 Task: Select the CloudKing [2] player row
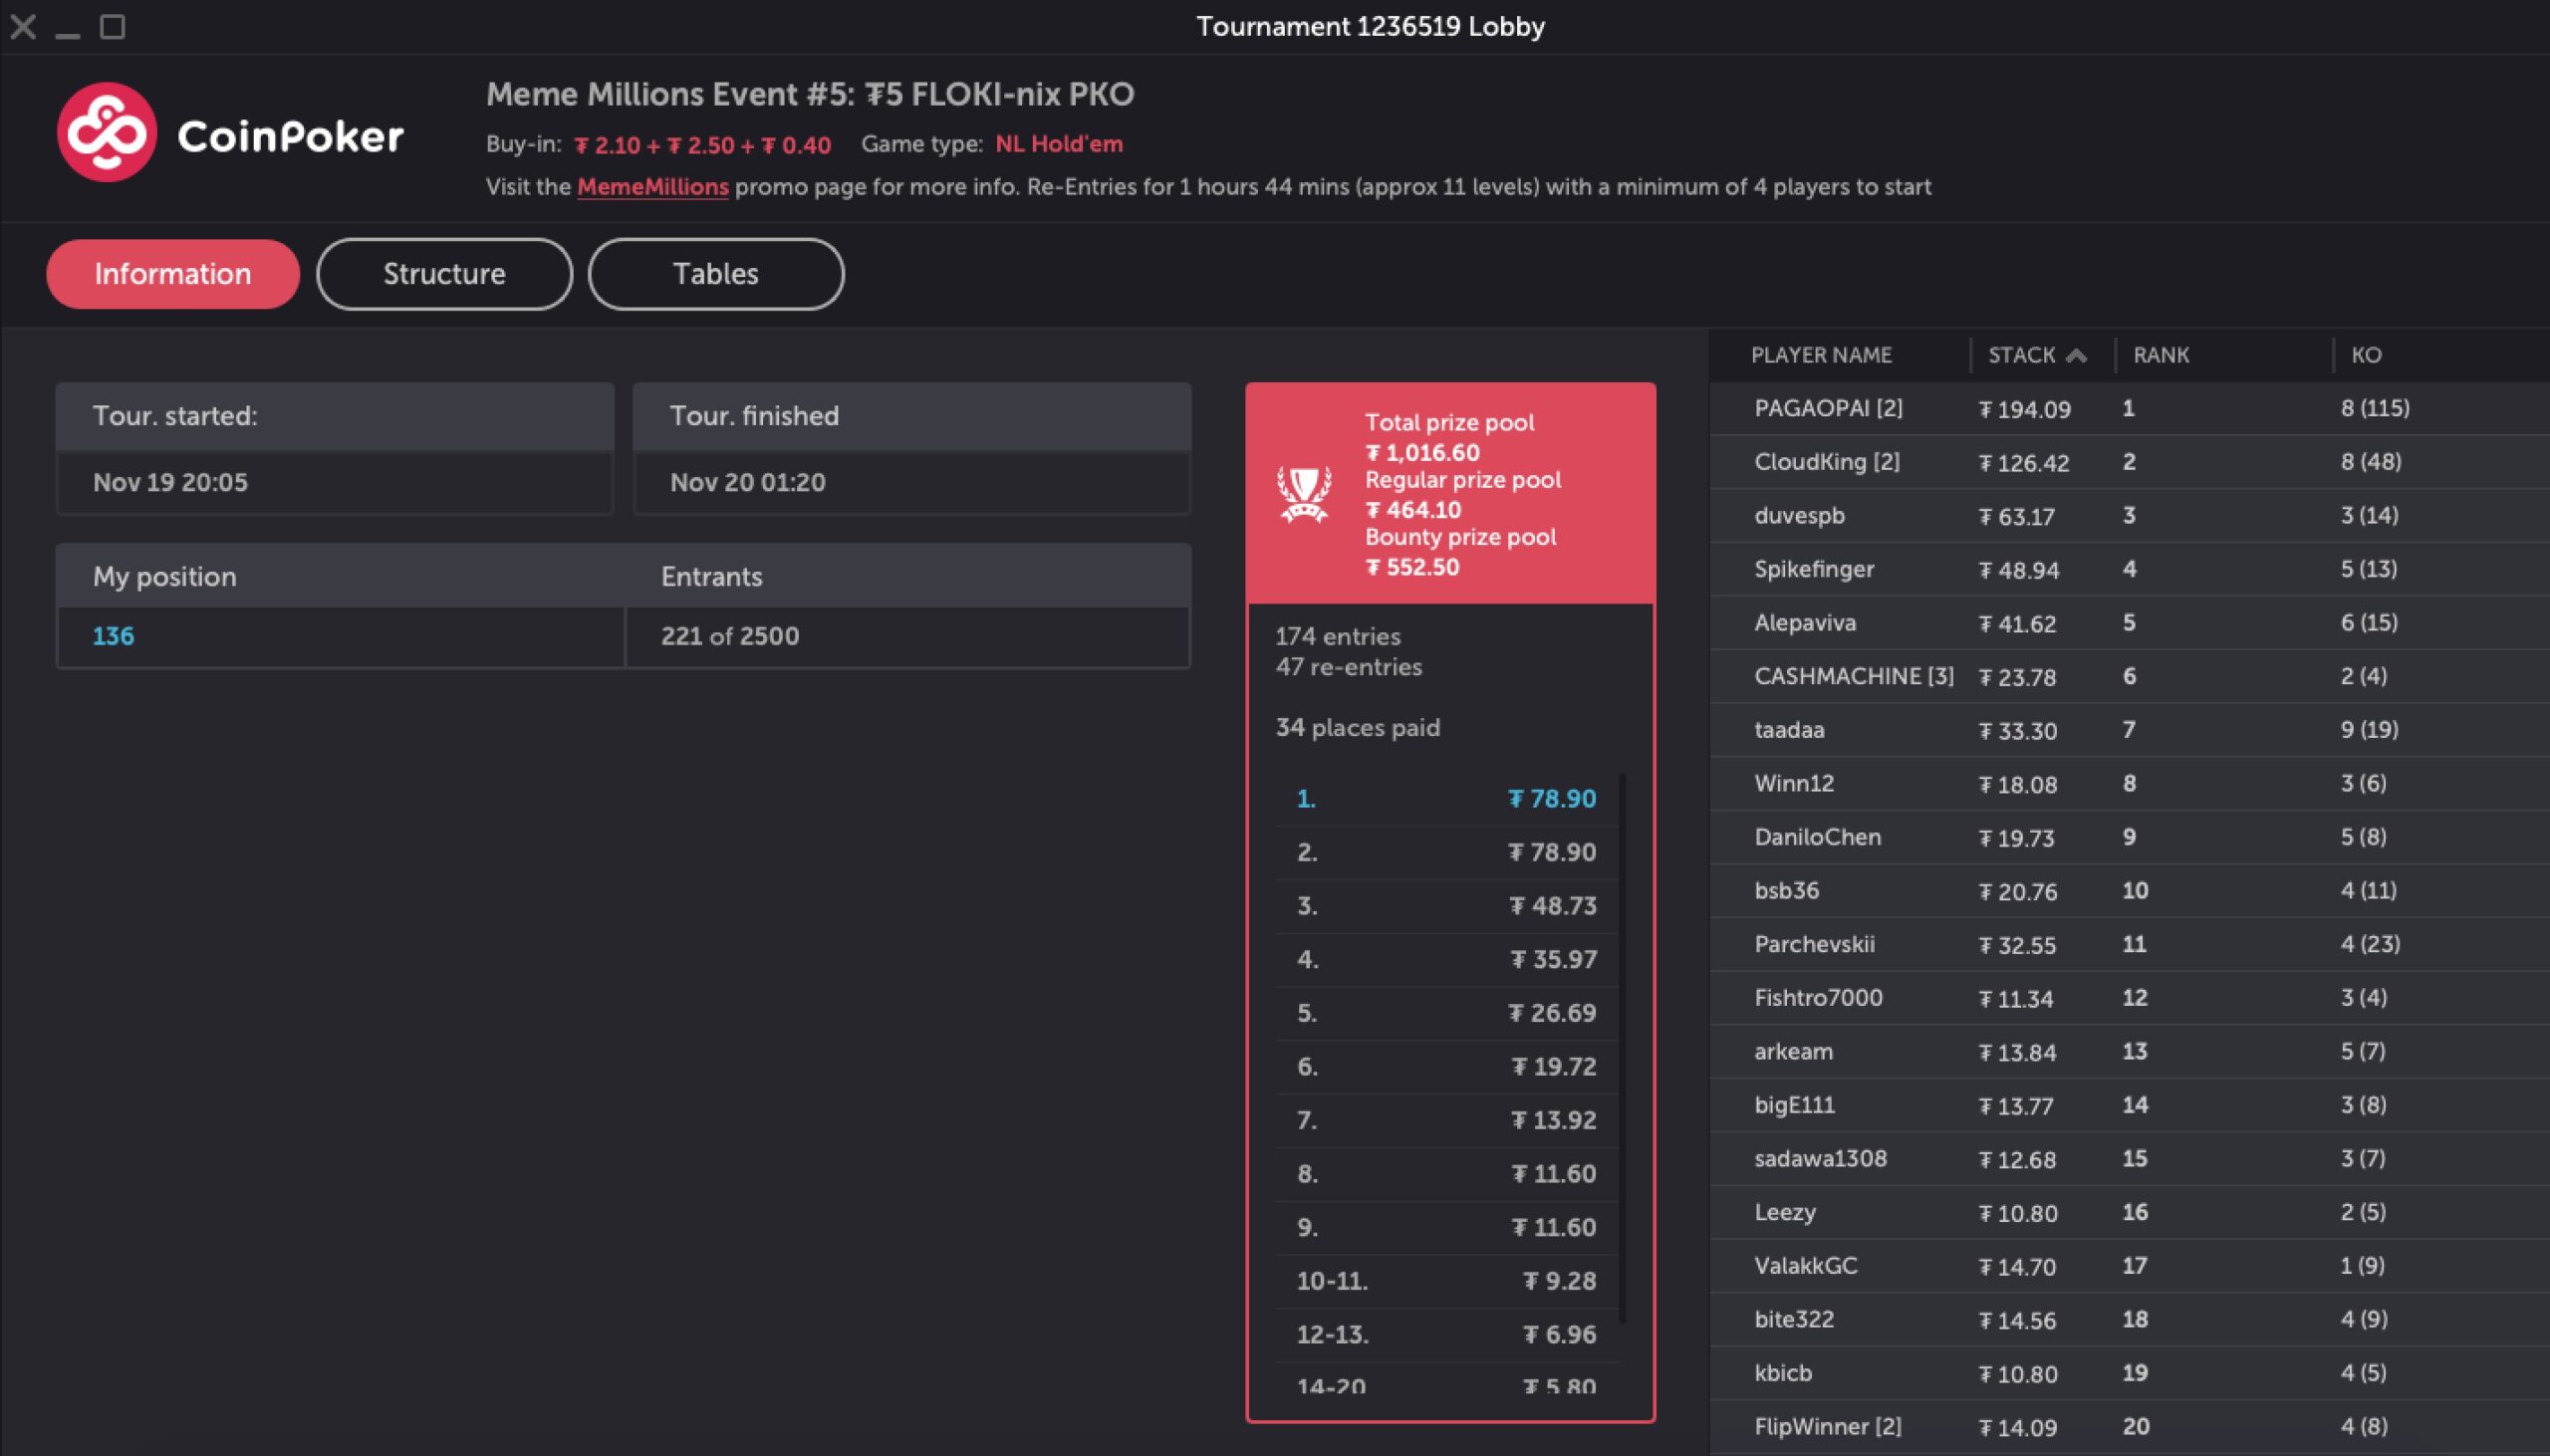1826,462
